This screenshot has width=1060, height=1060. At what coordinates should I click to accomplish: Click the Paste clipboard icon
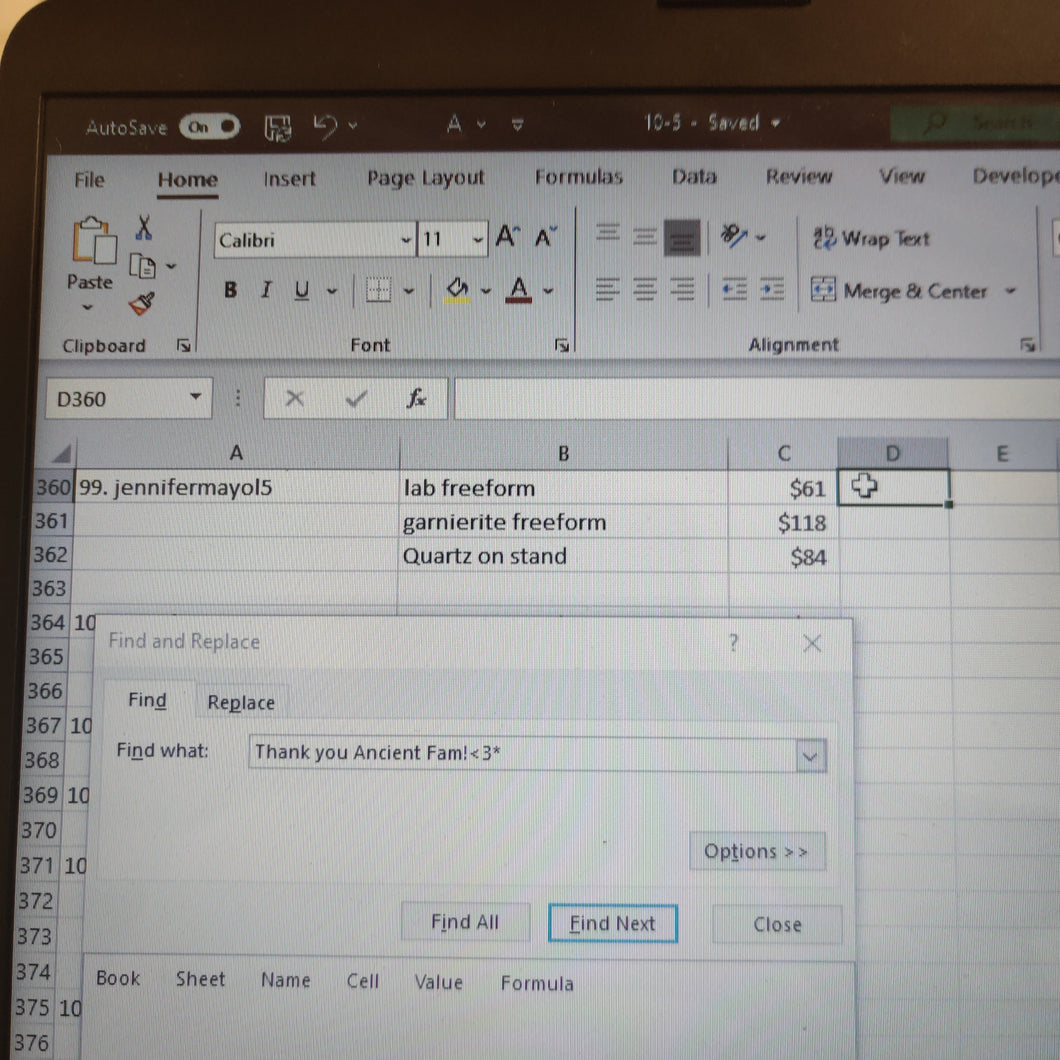tap(93, 240)
